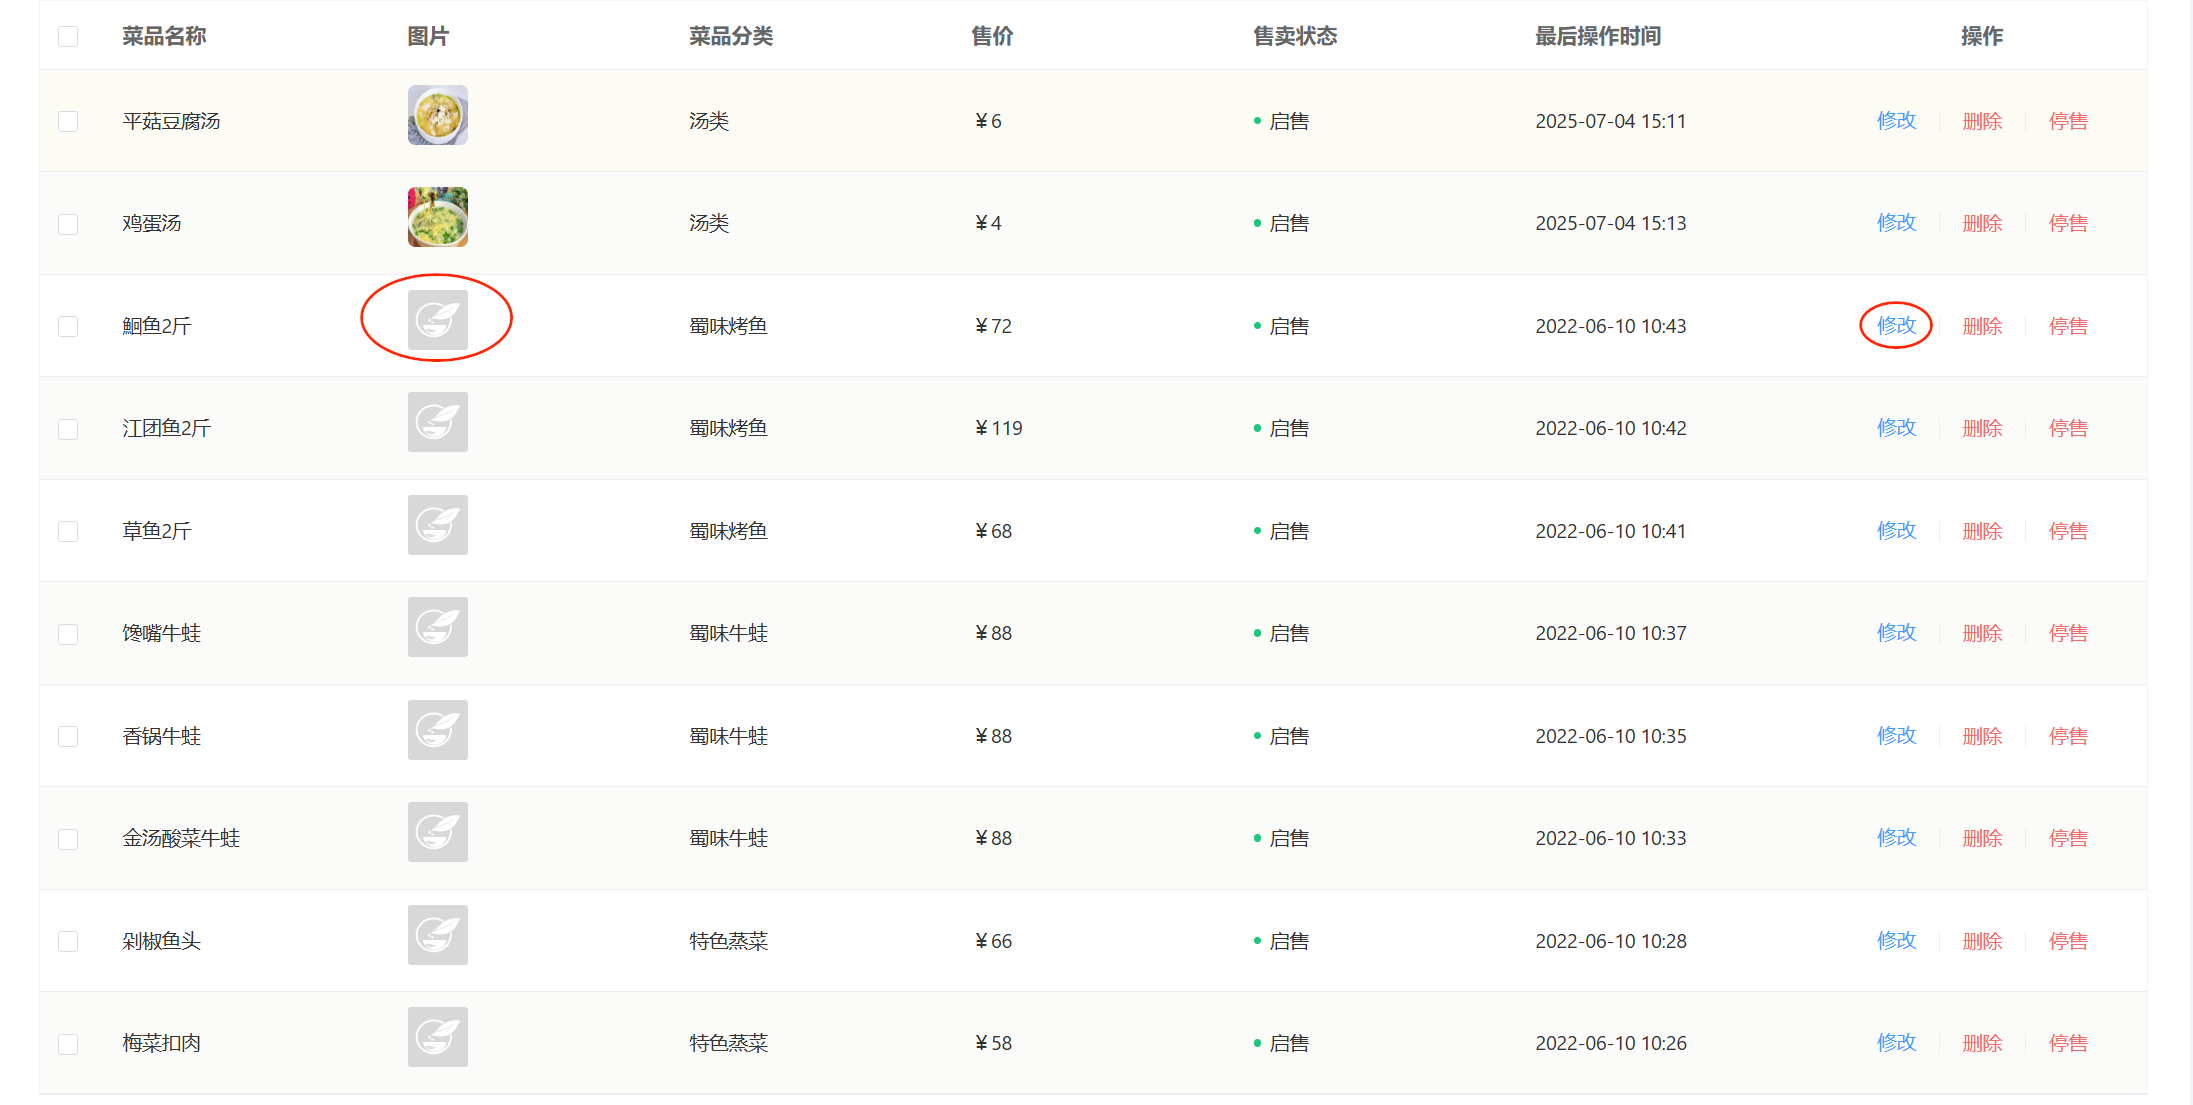This screenshot has width=2193, height=1105.
Task: Click placeholder dish icon for 馋嘴牛蛙
Action: (x=437, y=627)
